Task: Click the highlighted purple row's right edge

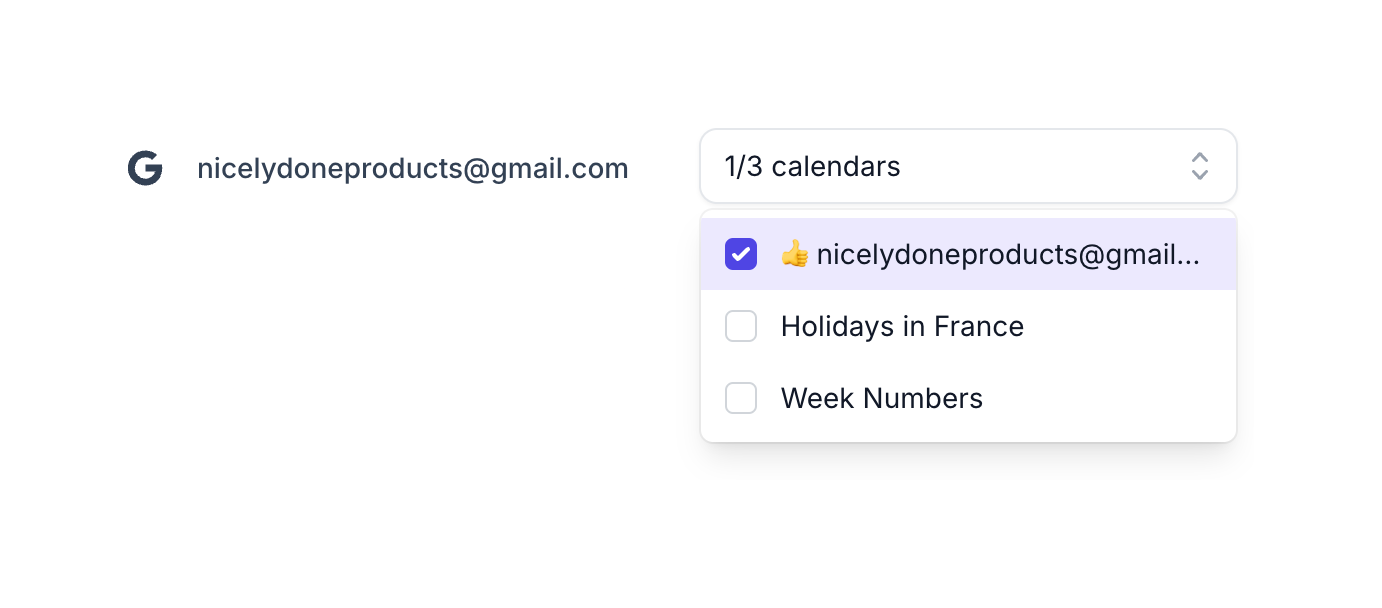Action: pyautogui.click(x=1222, y=254)
